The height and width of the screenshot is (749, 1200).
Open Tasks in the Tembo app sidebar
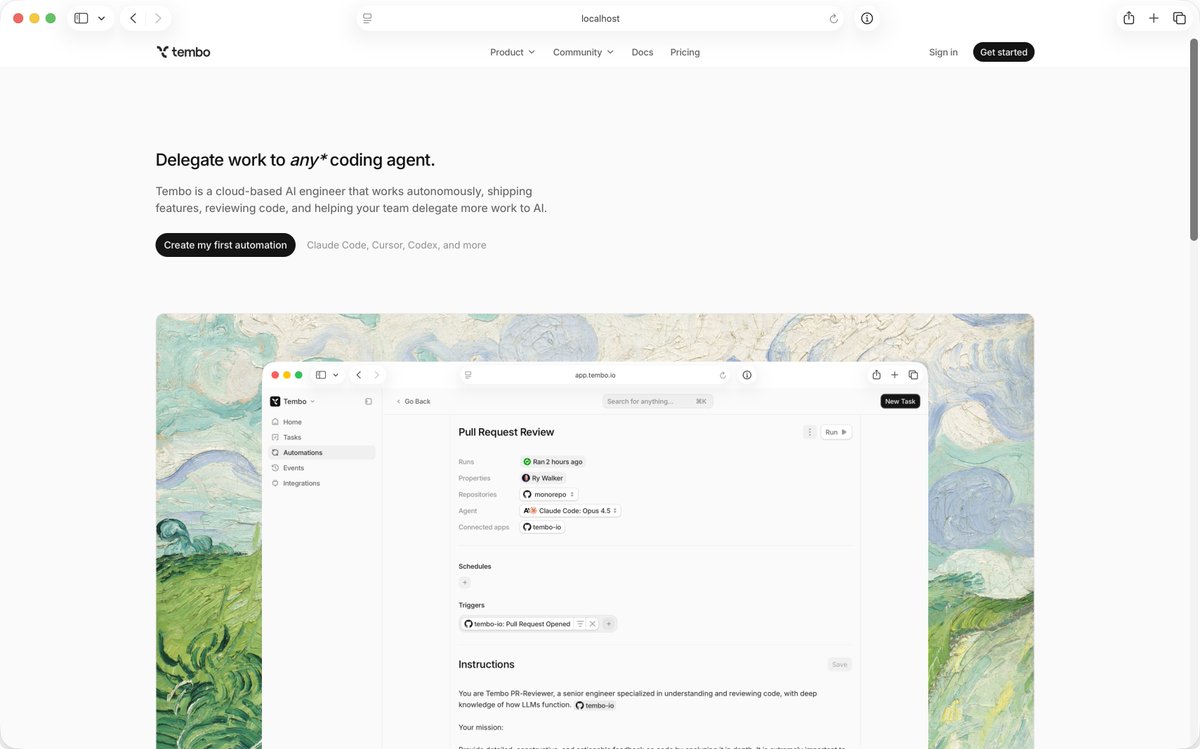click(x=323, y=437)
